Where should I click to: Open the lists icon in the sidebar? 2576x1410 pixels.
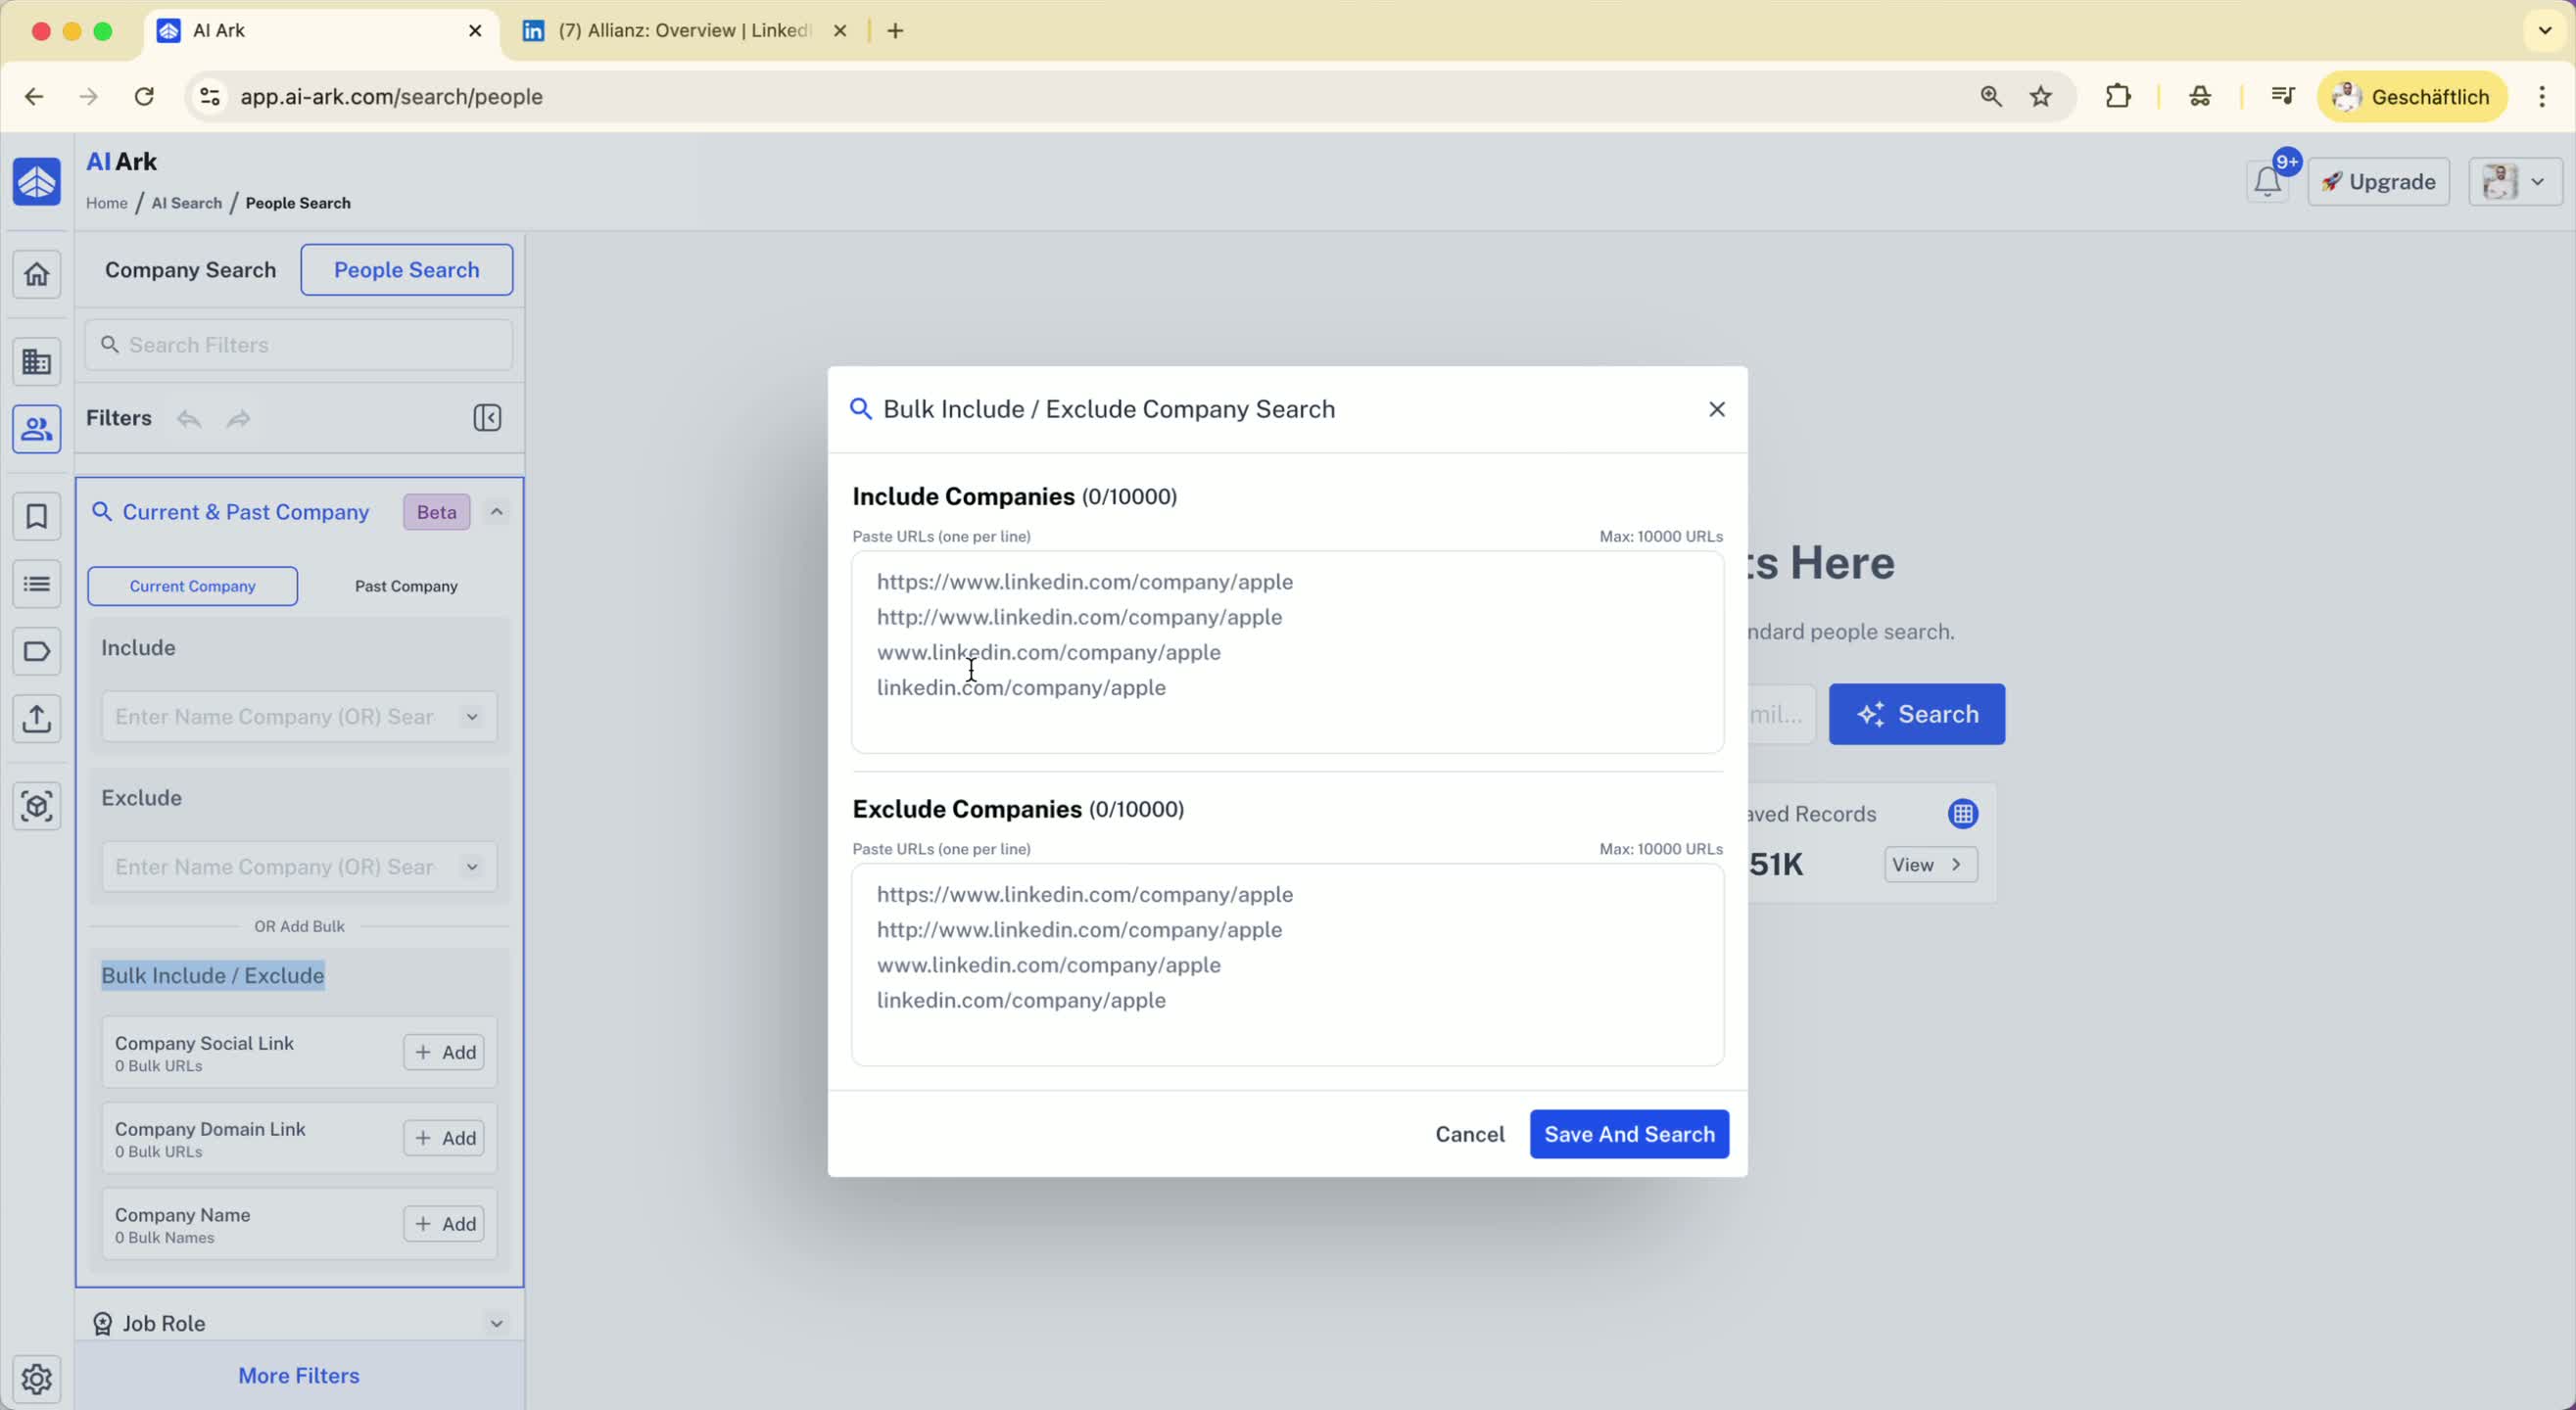[x=37, y=583]
